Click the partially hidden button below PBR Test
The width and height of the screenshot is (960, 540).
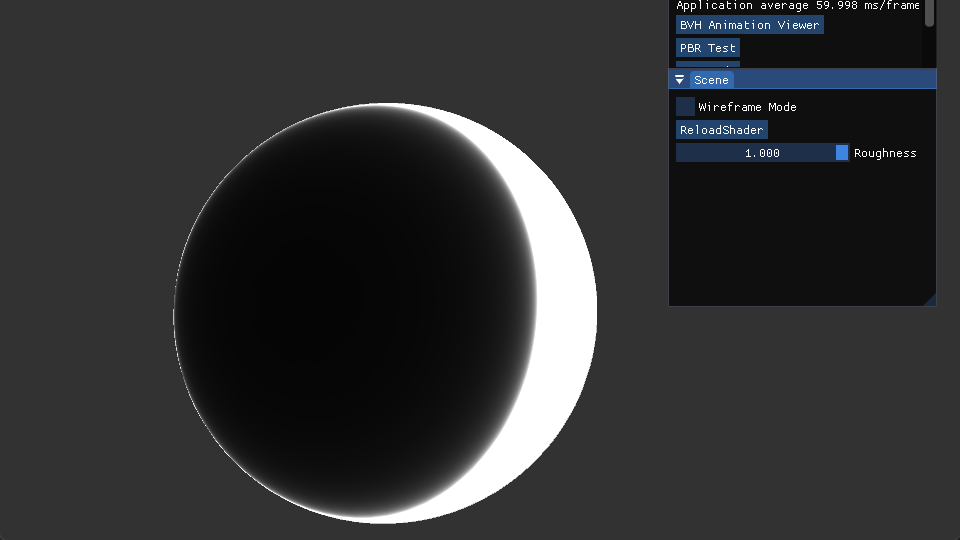coord(707,65)
